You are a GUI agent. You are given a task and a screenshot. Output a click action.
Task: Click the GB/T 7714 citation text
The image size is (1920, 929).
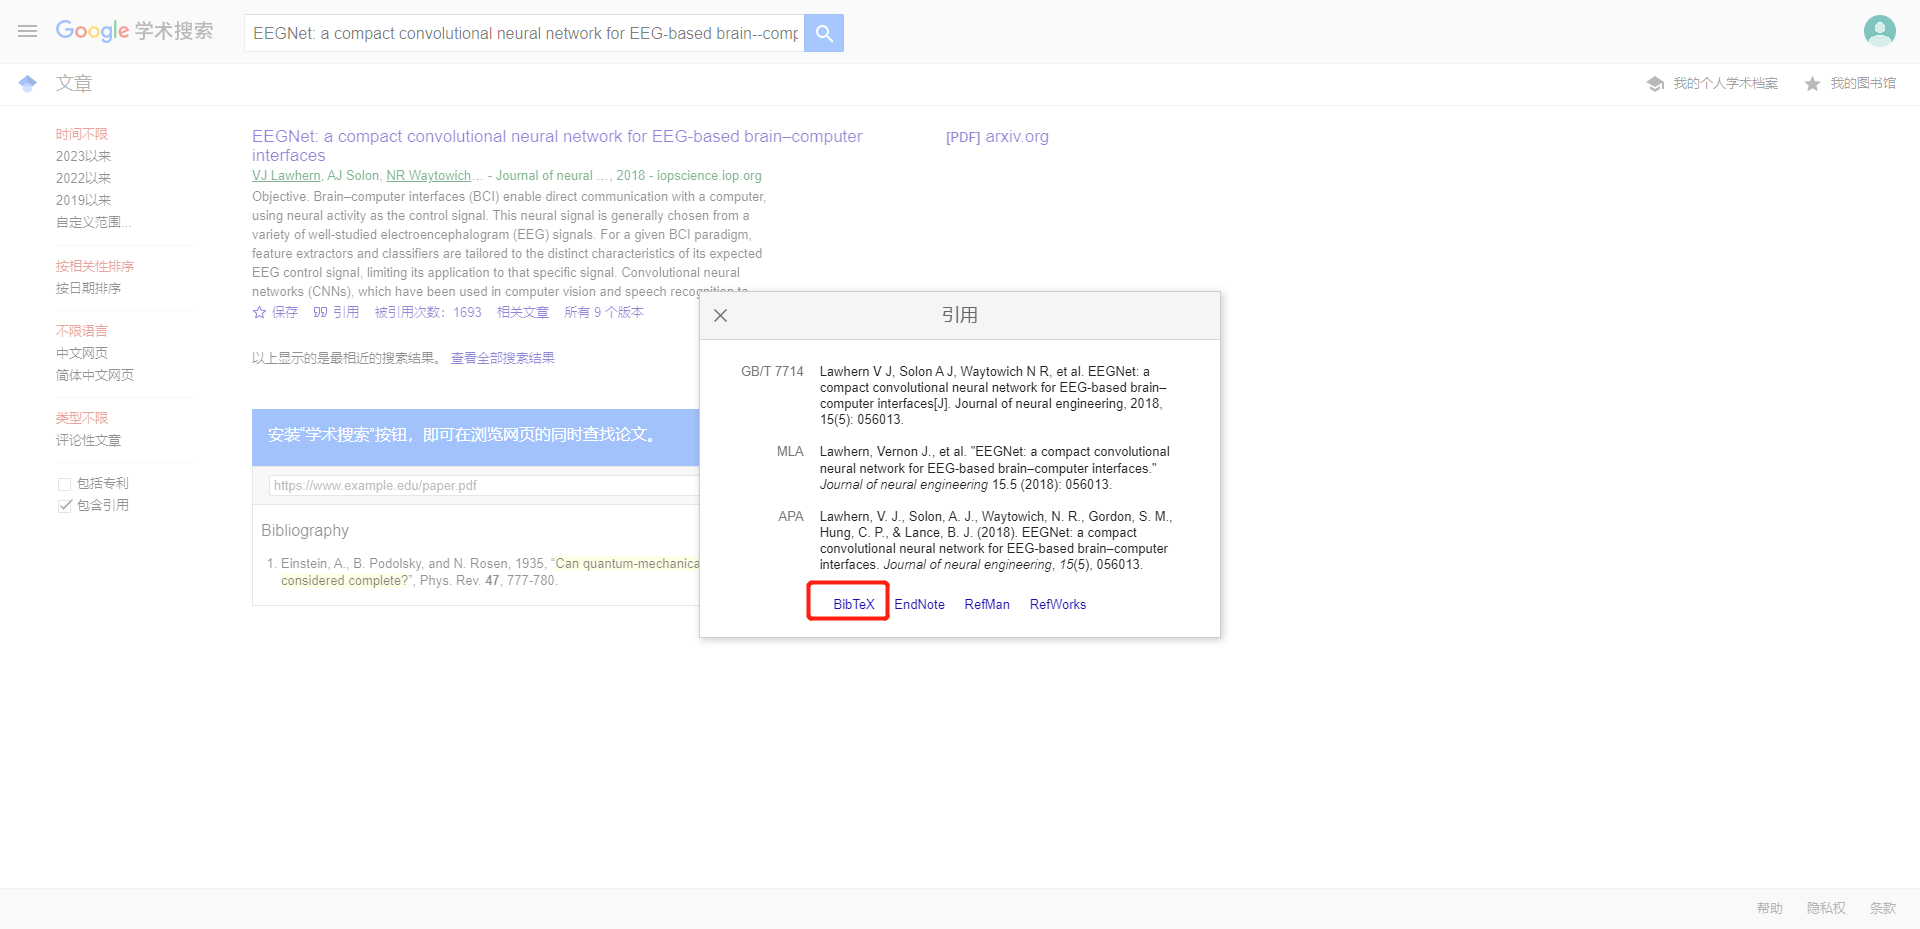(x=994, y=396)
